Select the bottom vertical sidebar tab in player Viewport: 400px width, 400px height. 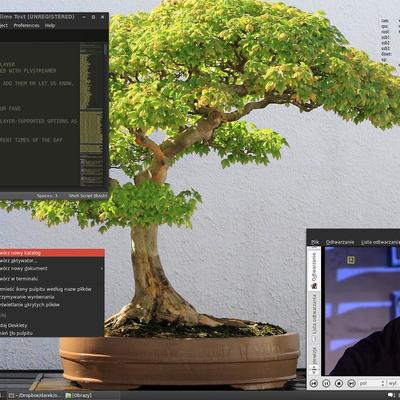(x=314, y=359)
